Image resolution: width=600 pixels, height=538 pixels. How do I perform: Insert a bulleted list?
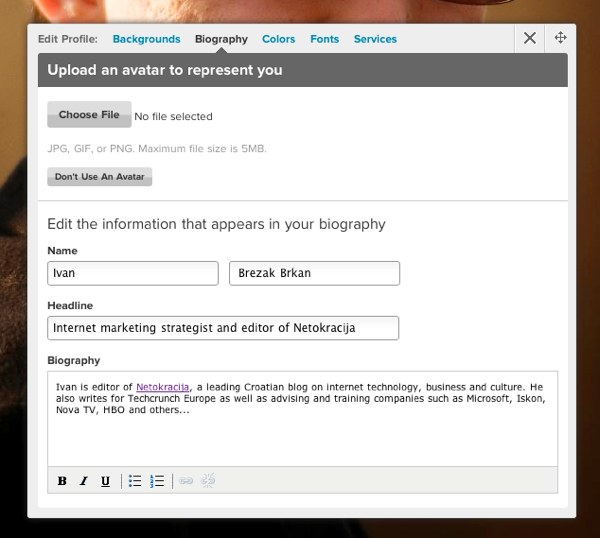135,481
